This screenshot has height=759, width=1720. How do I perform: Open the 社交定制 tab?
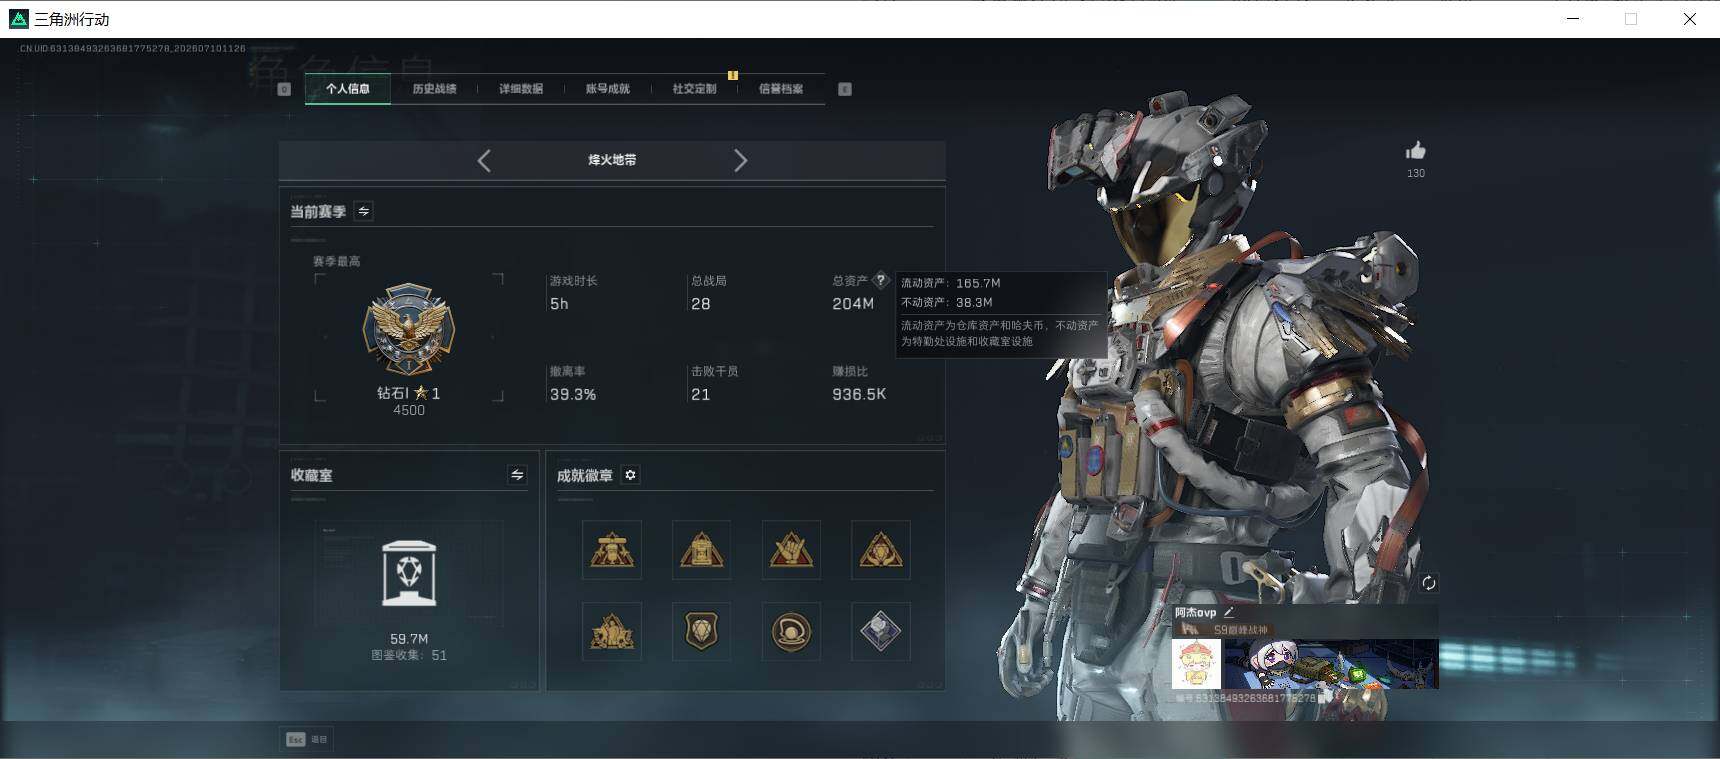(694, 89)
